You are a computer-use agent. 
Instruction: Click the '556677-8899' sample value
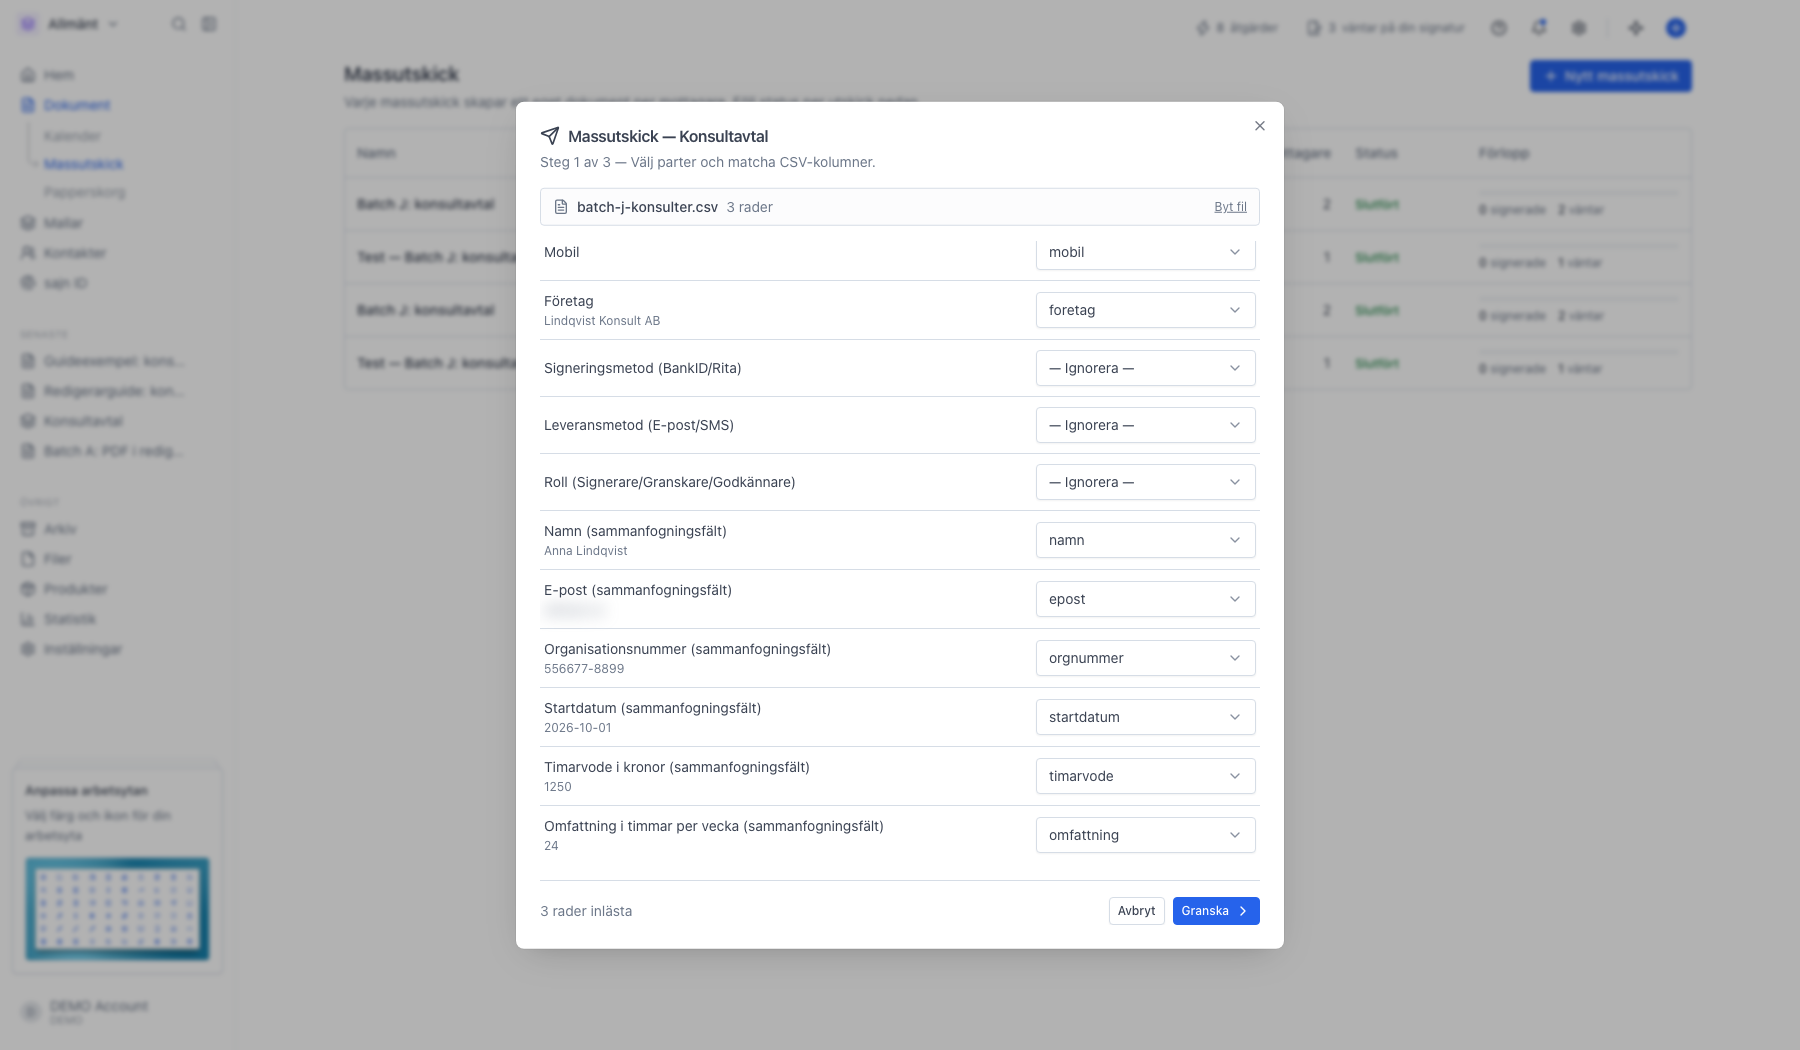584,669
